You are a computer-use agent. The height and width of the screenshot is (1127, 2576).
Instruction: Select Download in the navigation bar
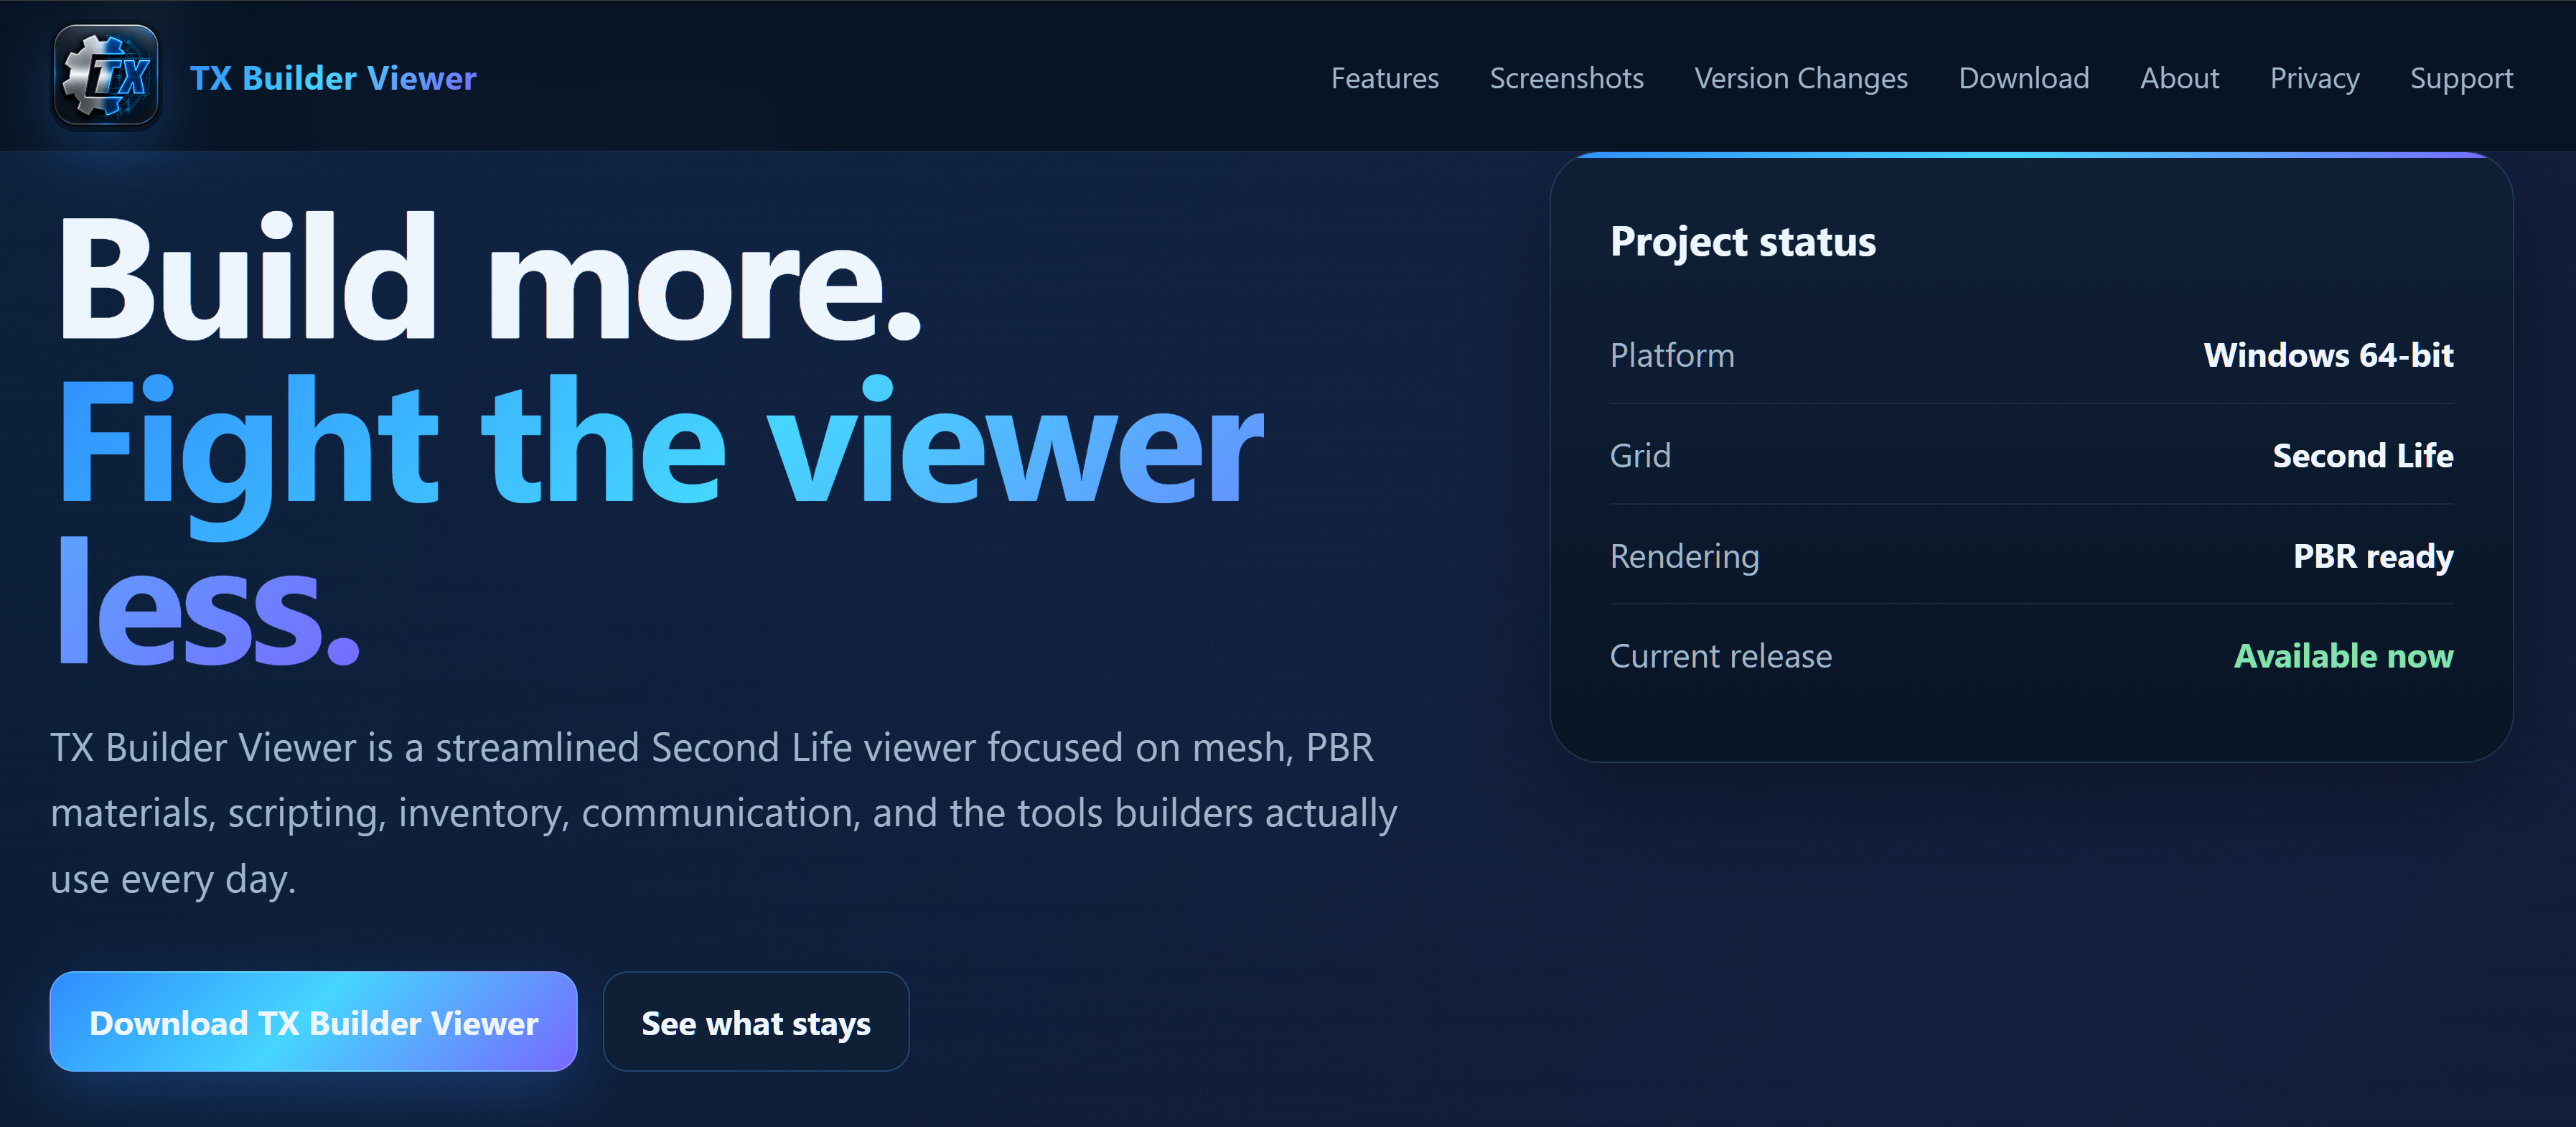[2023, 78]
